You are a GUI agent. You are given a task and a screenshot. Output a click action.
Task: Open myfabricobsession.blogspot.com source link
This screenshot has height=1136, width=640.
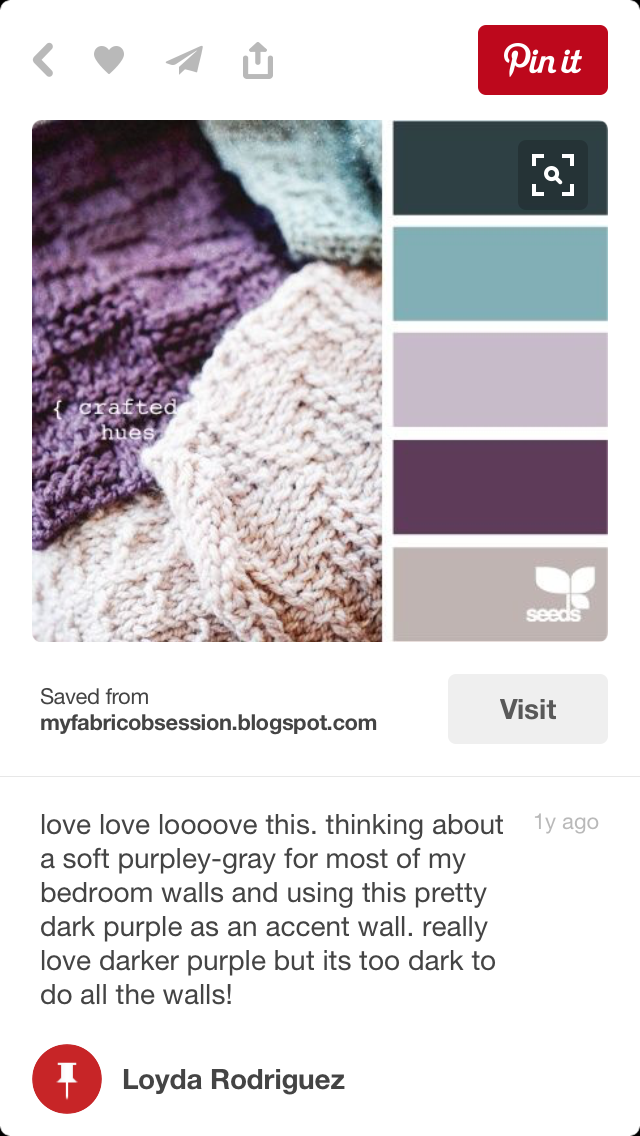pos(209,722)
